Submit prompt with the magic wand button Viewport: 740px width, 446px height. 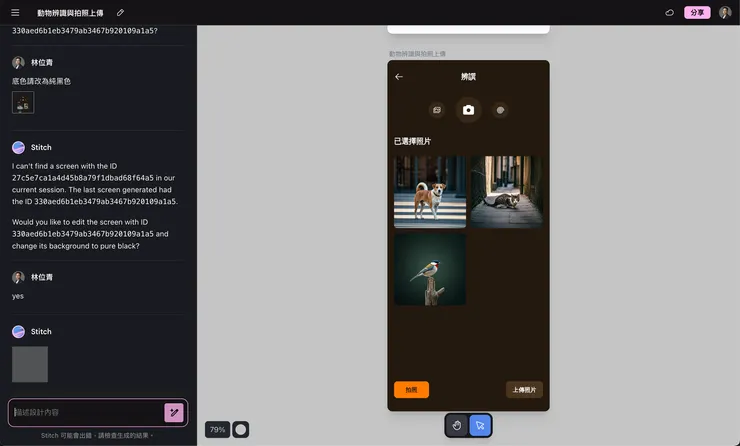(x=174, y=412)
